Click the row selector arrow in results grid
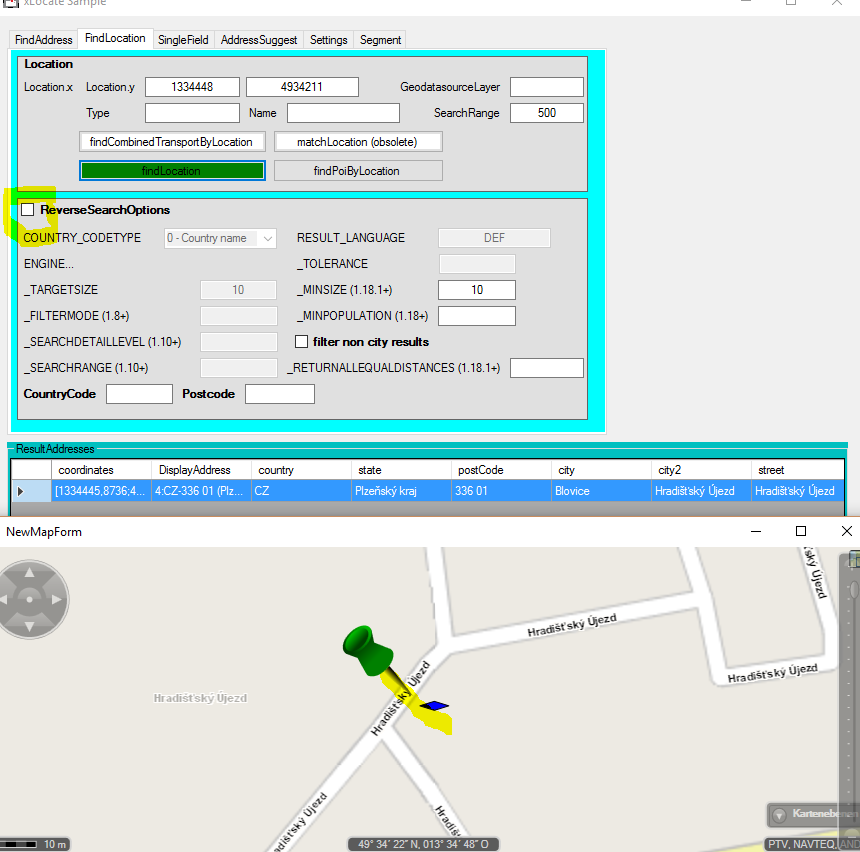This screenshot has width=860, height=852. [22, 491]
